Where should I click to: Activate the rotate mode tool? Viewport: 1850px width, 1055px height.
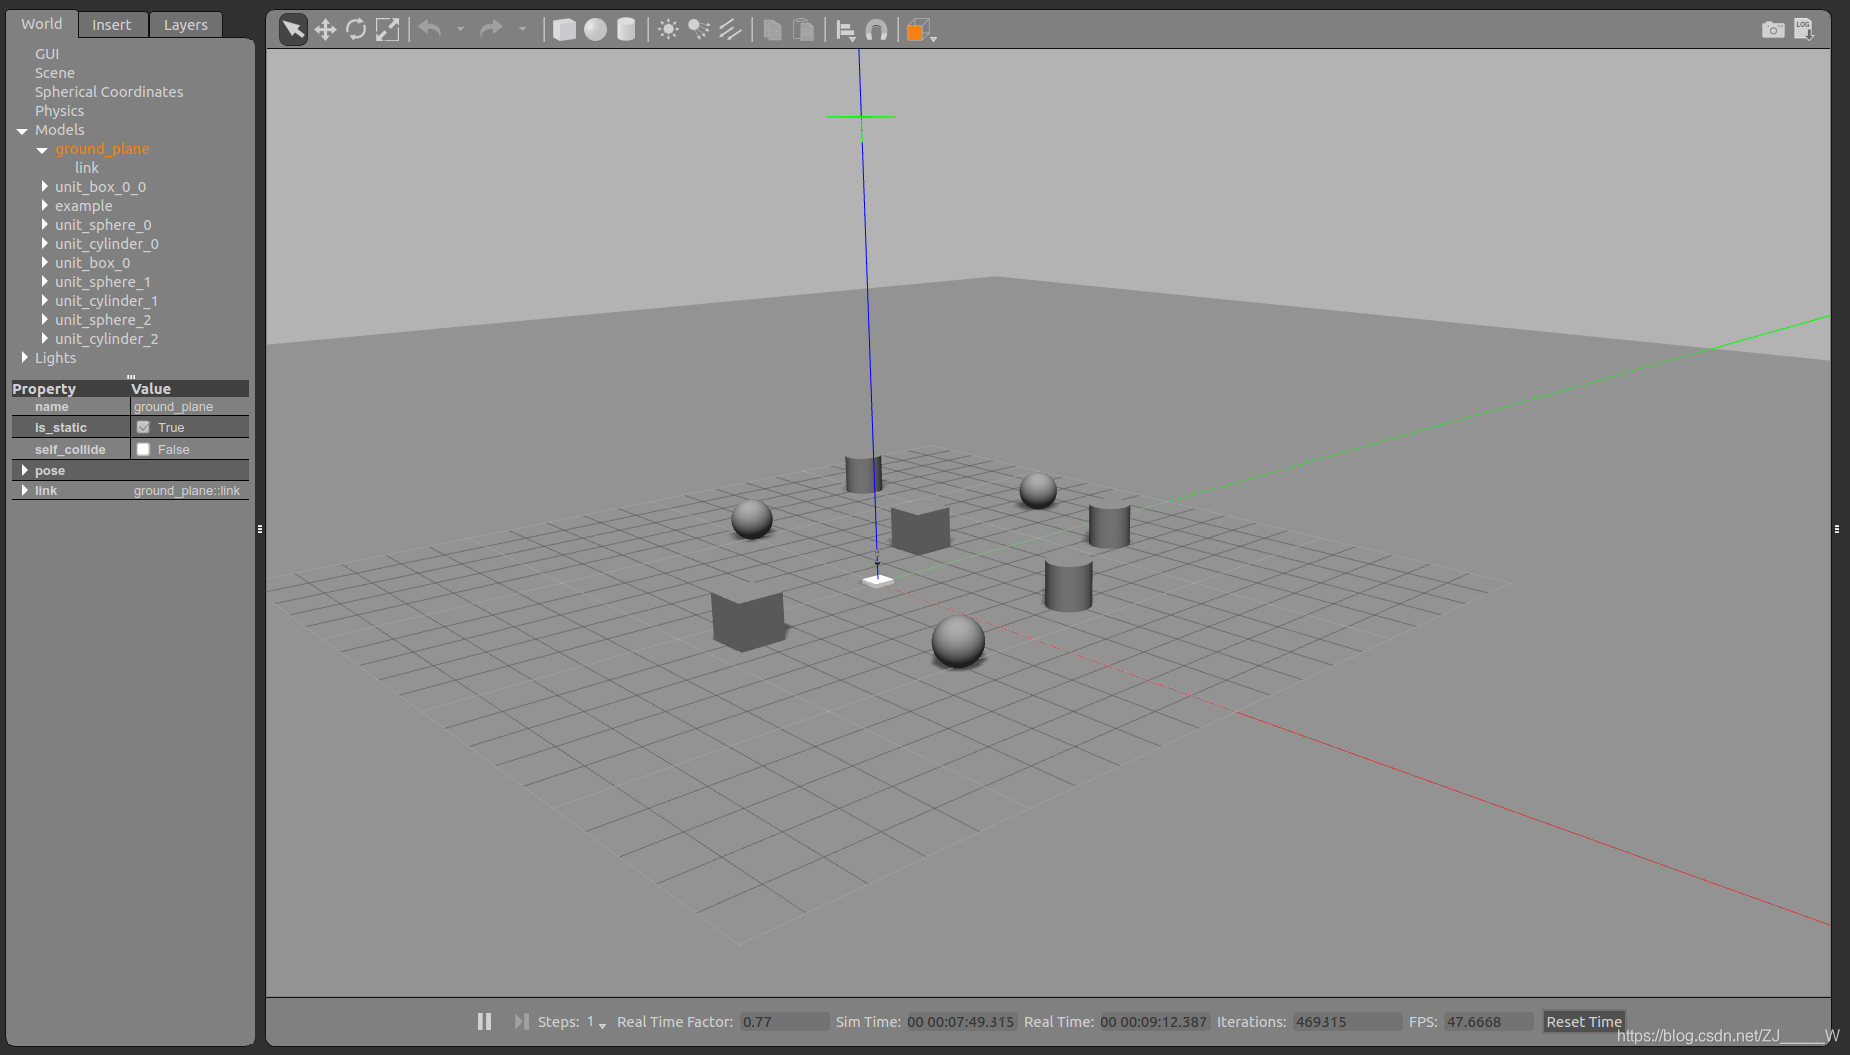click(356, 29)
